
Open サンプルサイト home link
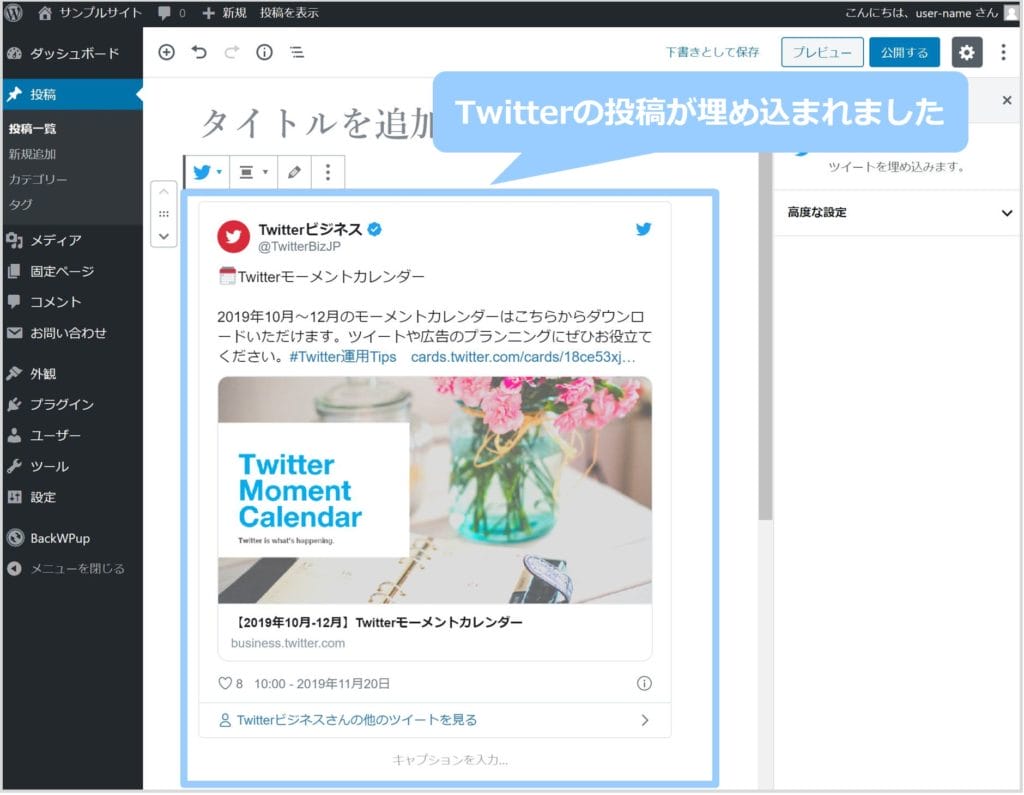click(90, 13)
